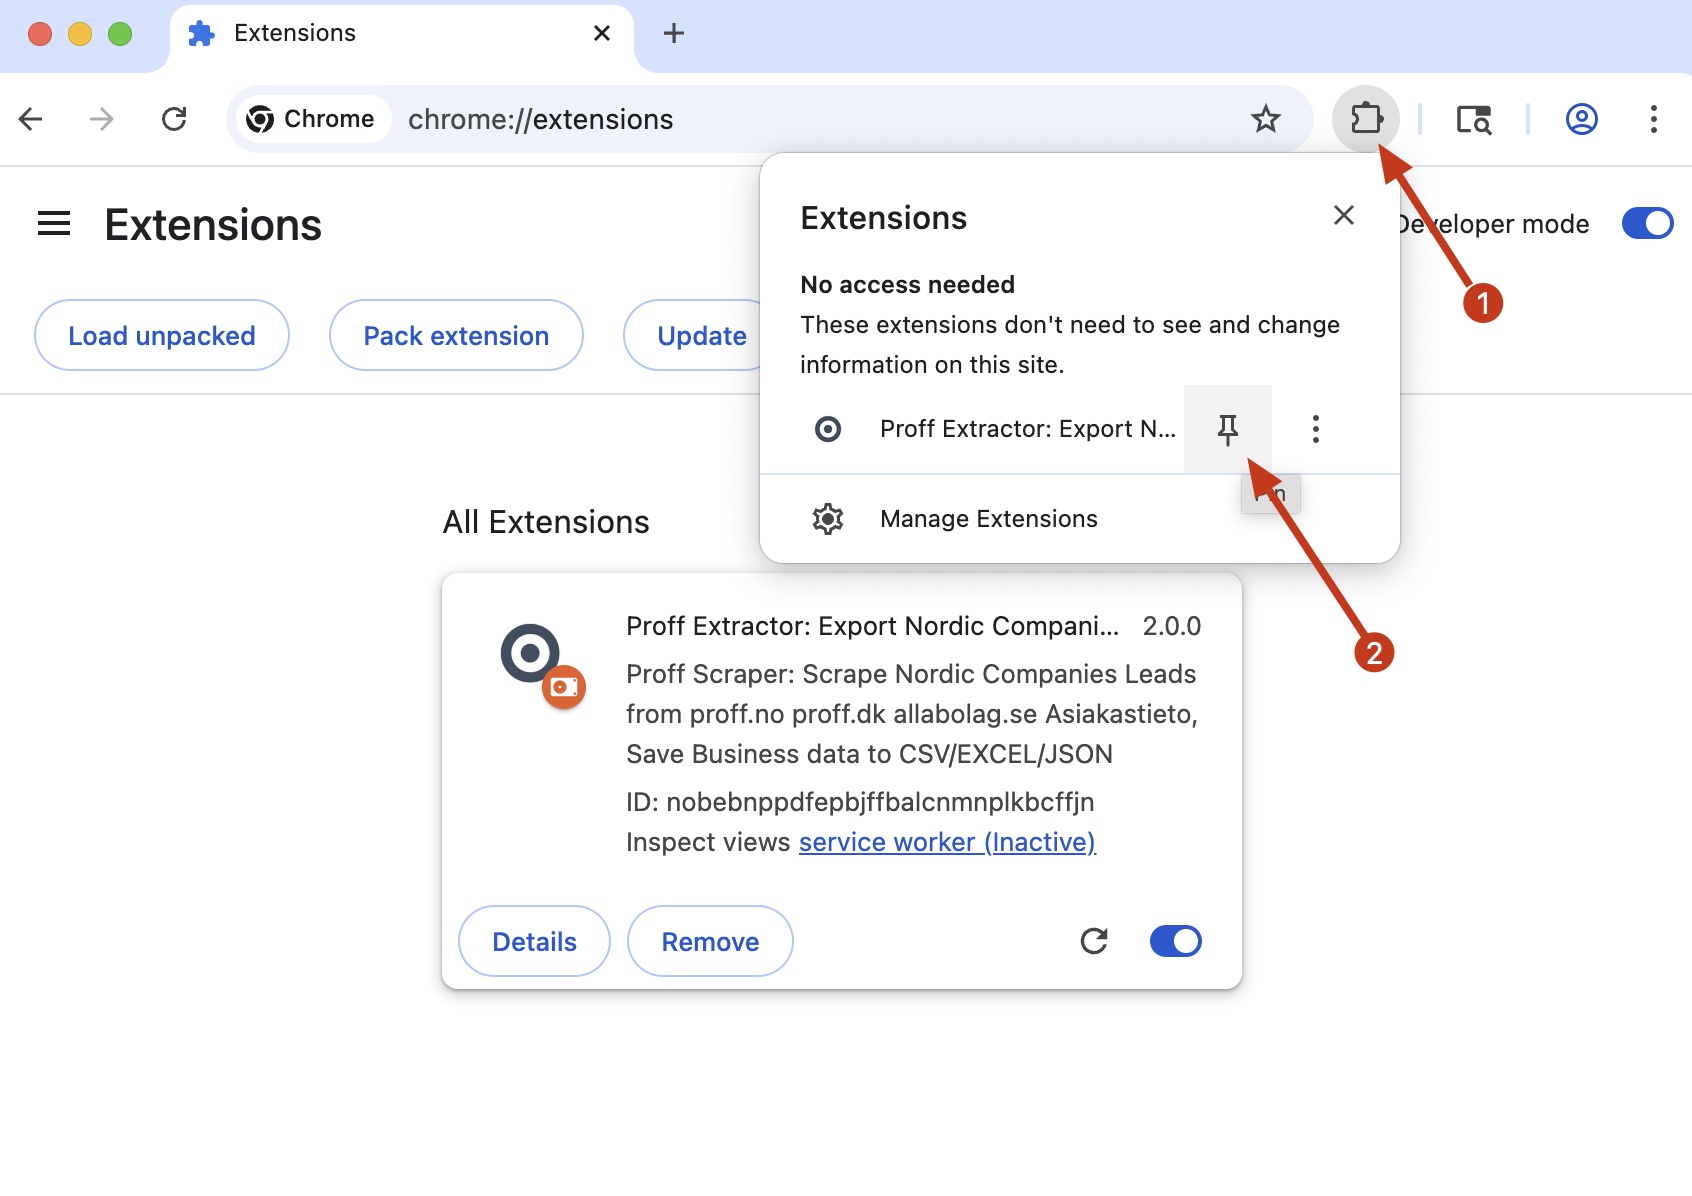This screenshot has height=1196, width=1692.
Task: Click the Chrome profile avatar icon
Action: (x=1581, y=119)
